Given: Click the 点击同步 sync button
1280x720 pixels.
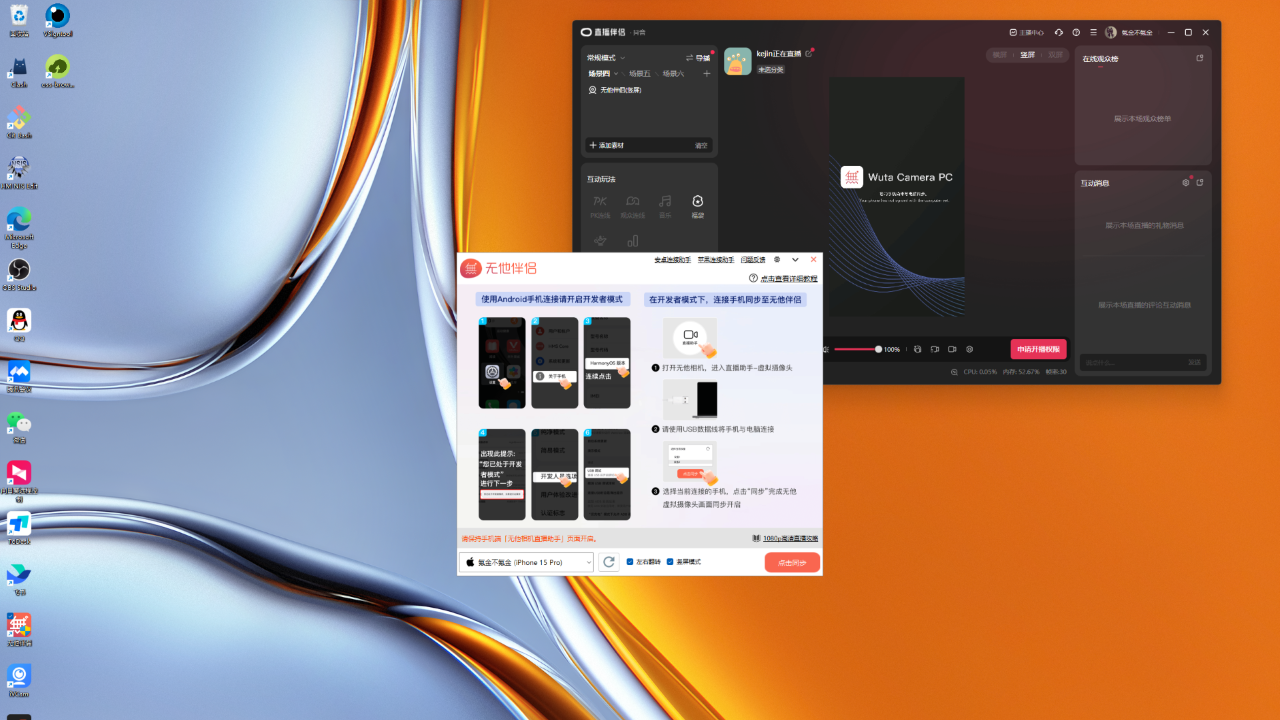Looking at the screenshot, I should pos(792,562).
